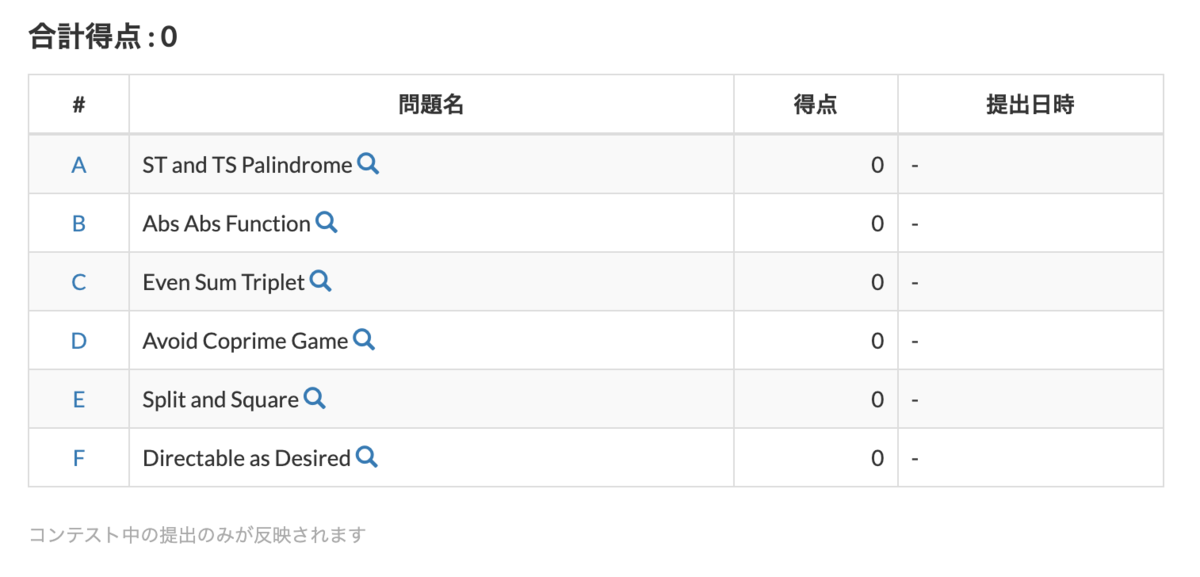Open the Directable as Desired problem title
This screenshot has height=577, width=1200.
(246, 457)
